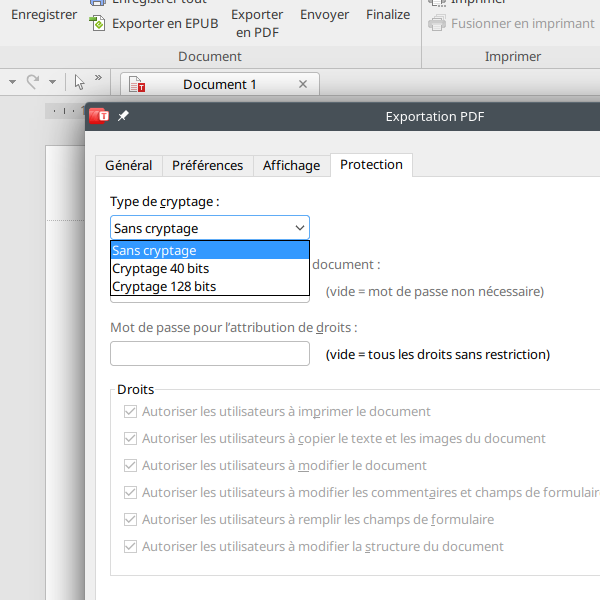Viewport: 600px width, 600px height.
Task: Close the Document 1 tab
Action: [302, 85]
